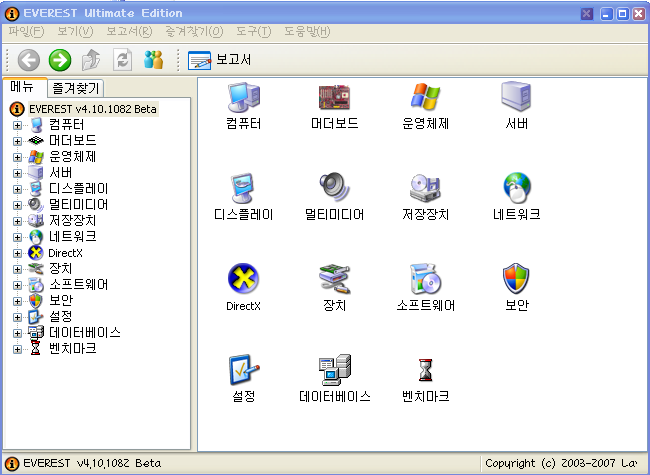Open the 파일(F) menu
The width and height of the screenshot is (650, 475).
tap(26, 32)
